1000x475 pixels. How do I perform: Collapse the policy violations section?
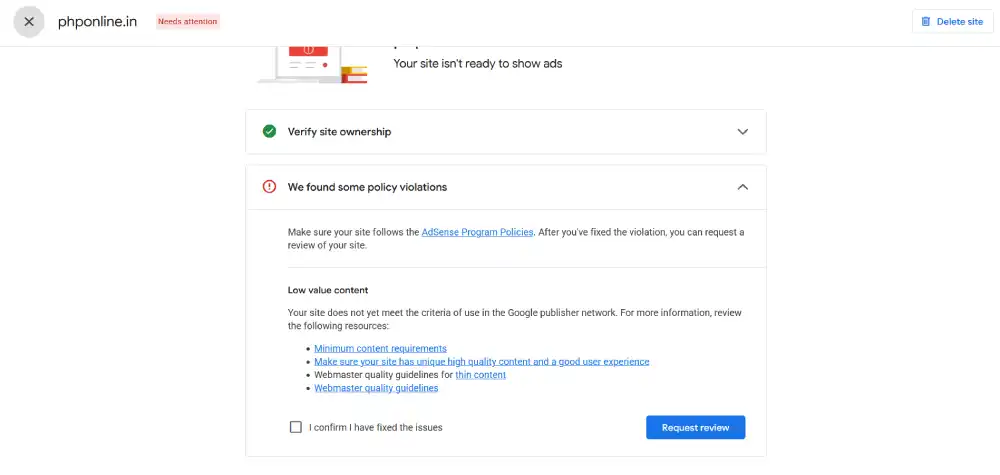click(x=742, y=187)
